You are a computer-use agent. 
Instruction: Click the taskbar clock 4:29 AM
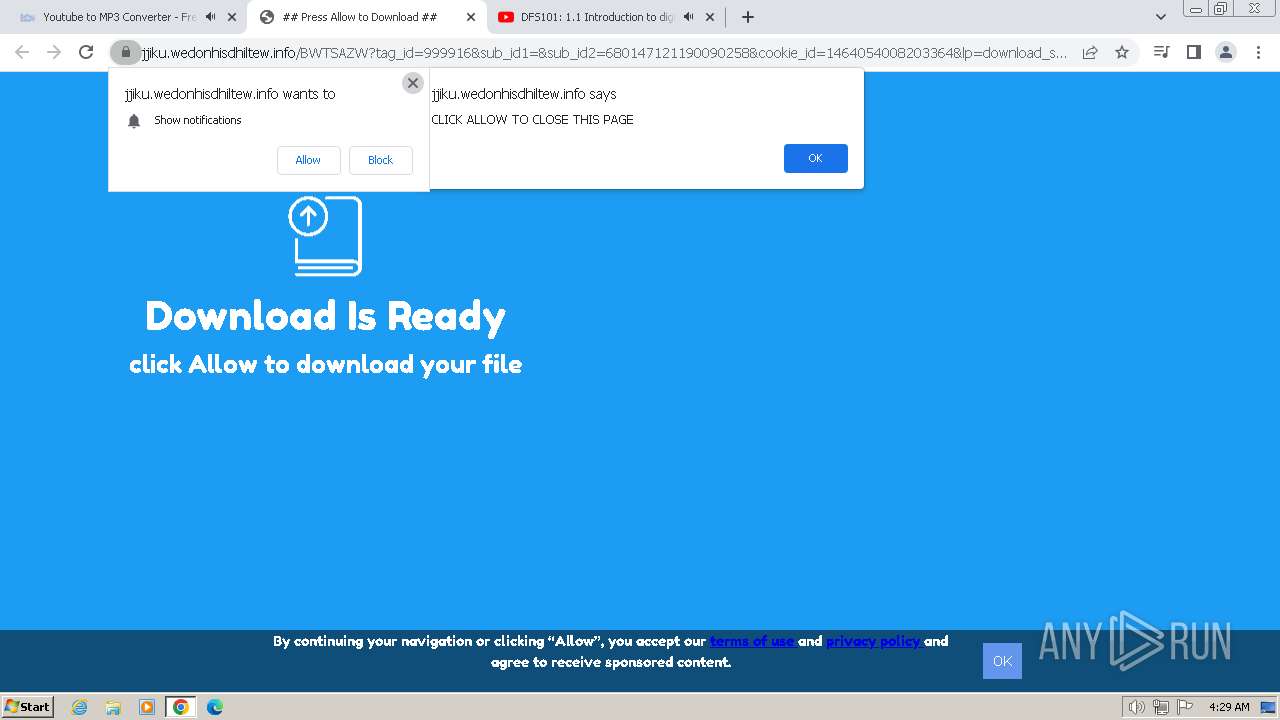1229,707
